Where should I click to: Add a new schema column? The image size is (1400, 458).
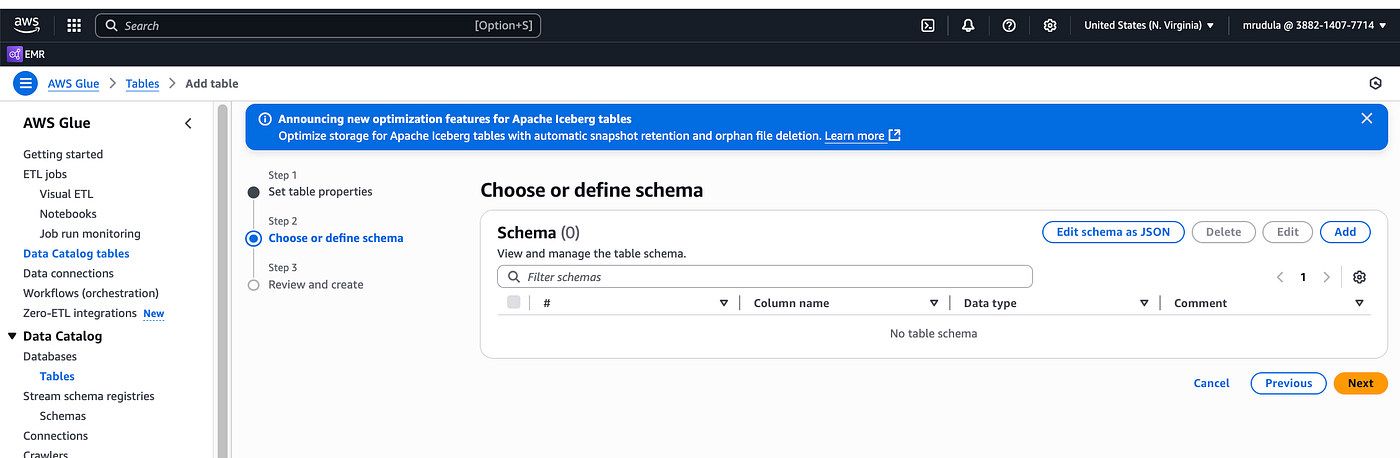1345,232
